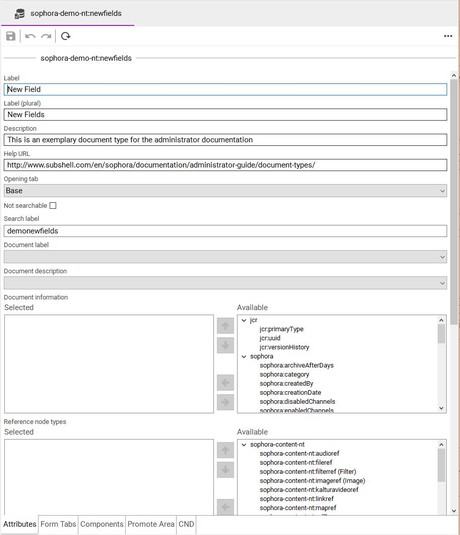Image resolution: width=460 pixels, height=535 pixels.
Task: Select jcr:primaryType in Available list
Action: click(282, 329)
